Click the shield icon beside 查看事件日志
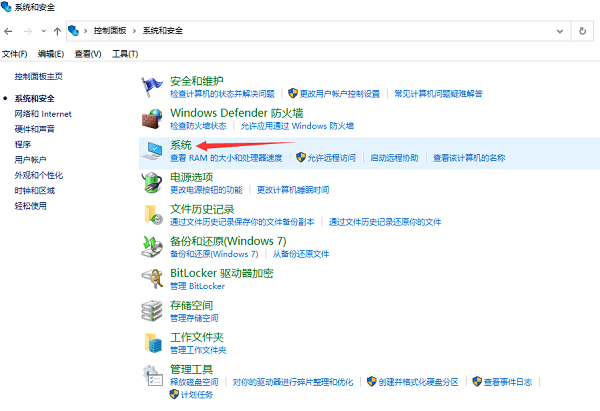Image resolution: width=600 pixels, height=411 pixels. (477, 381)
